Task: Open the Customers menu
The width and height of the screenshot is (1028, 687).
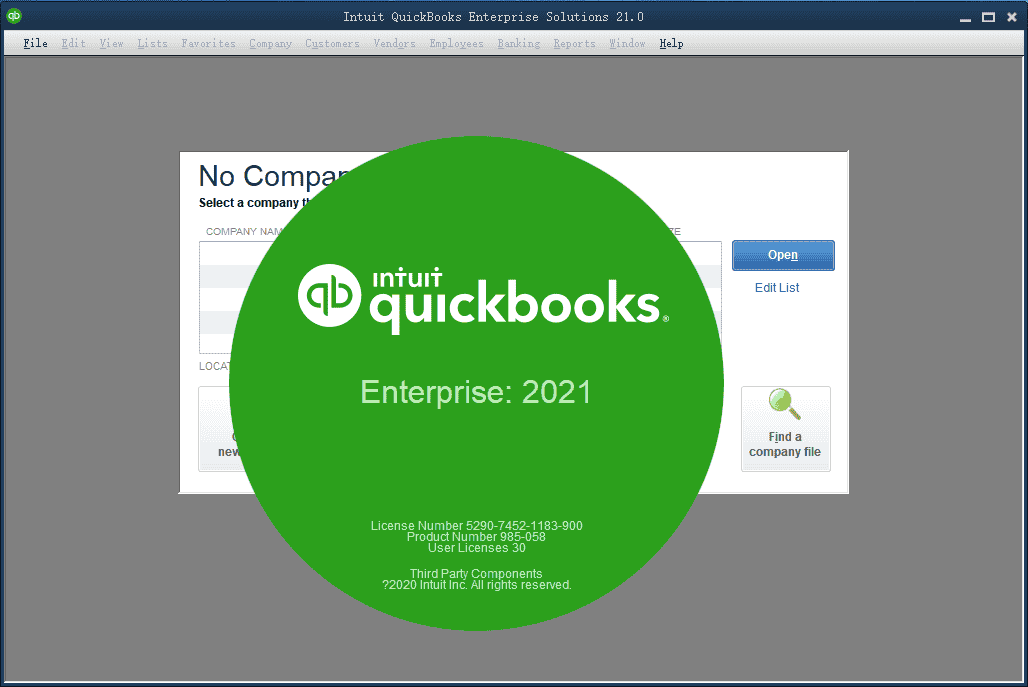Action: (332, 43)
